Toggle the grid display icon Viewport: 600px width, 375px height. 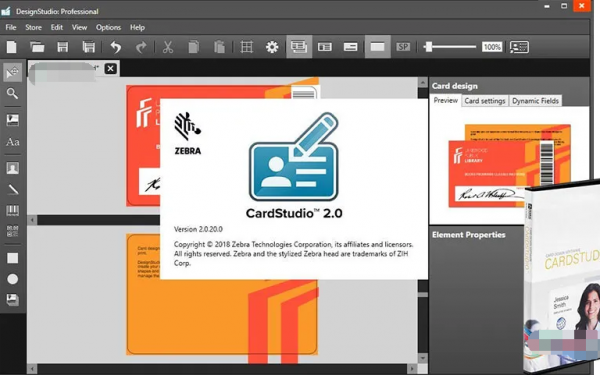coord(246,47)
